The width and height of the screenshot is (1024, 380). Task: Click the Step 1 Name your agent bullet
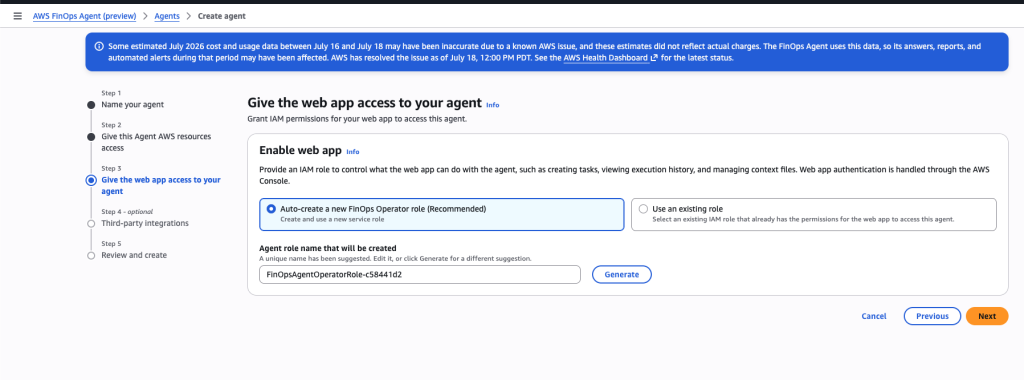(x=91, y=104)
